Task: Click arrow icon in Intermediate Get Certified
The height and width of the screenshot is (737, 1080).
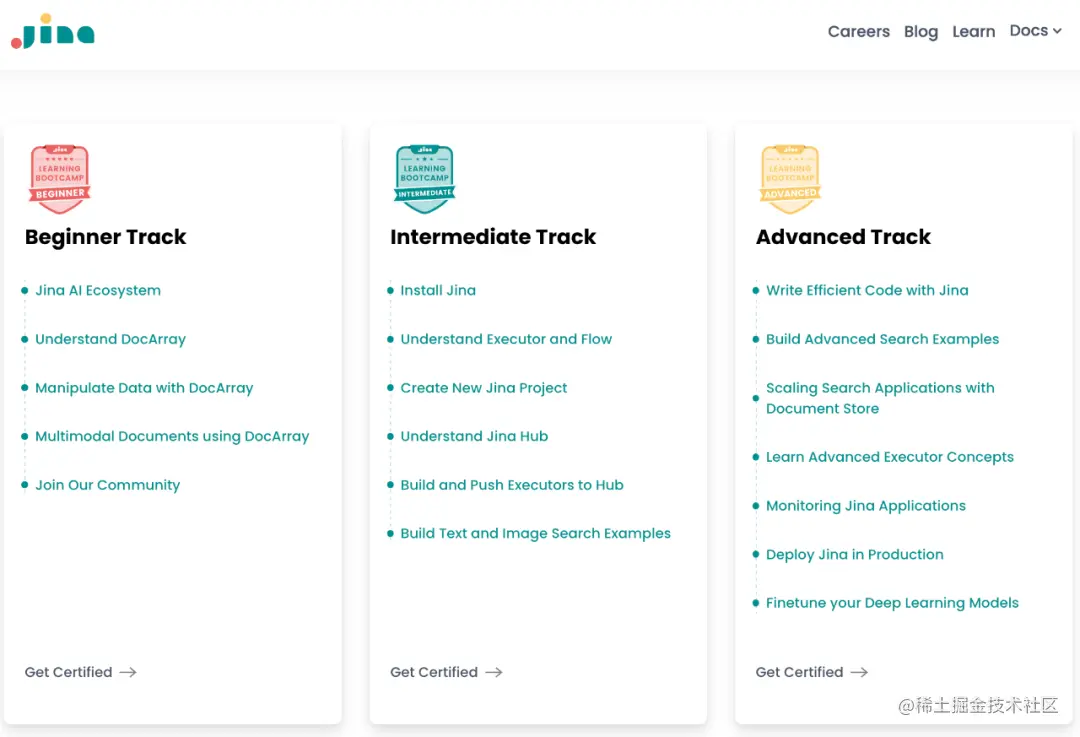Action: pos(494,672)
